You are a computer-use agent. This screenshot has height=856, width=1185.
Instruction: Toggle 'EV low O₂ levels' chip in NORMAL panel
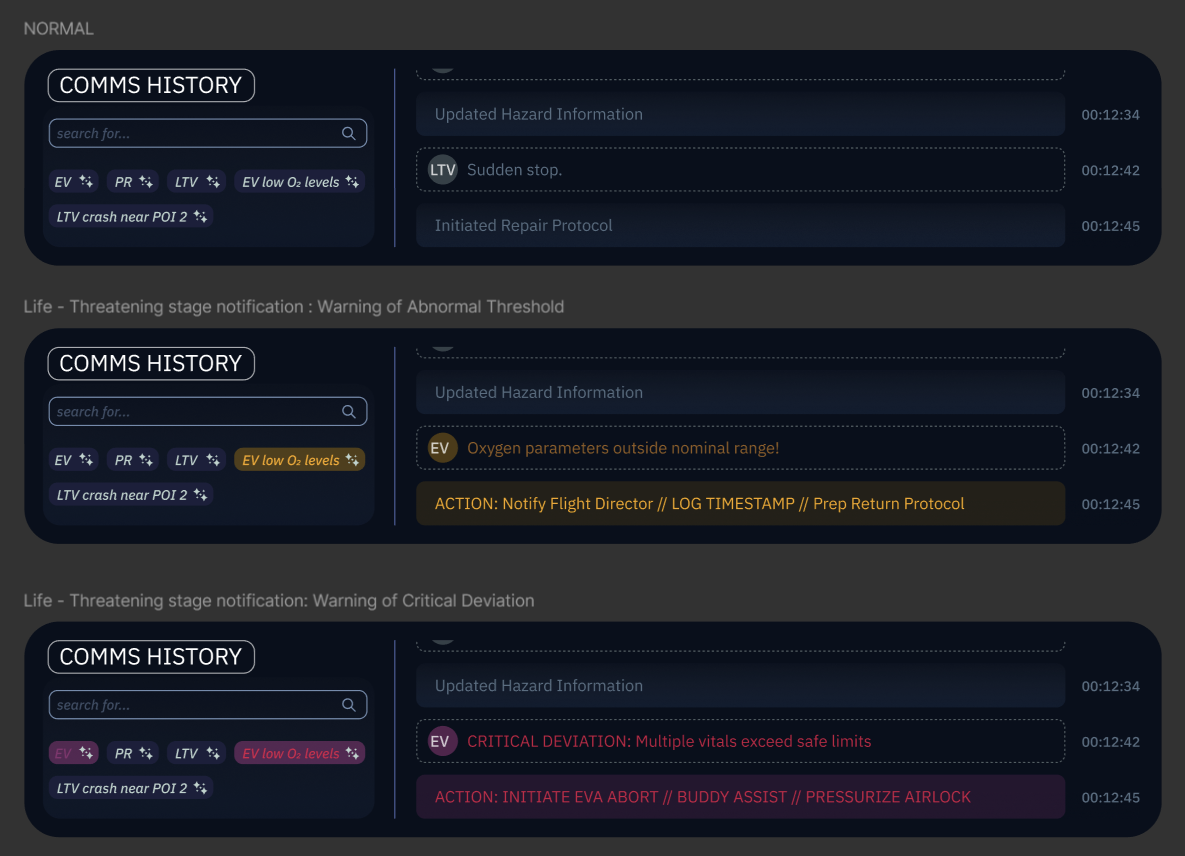click(300, 182)
